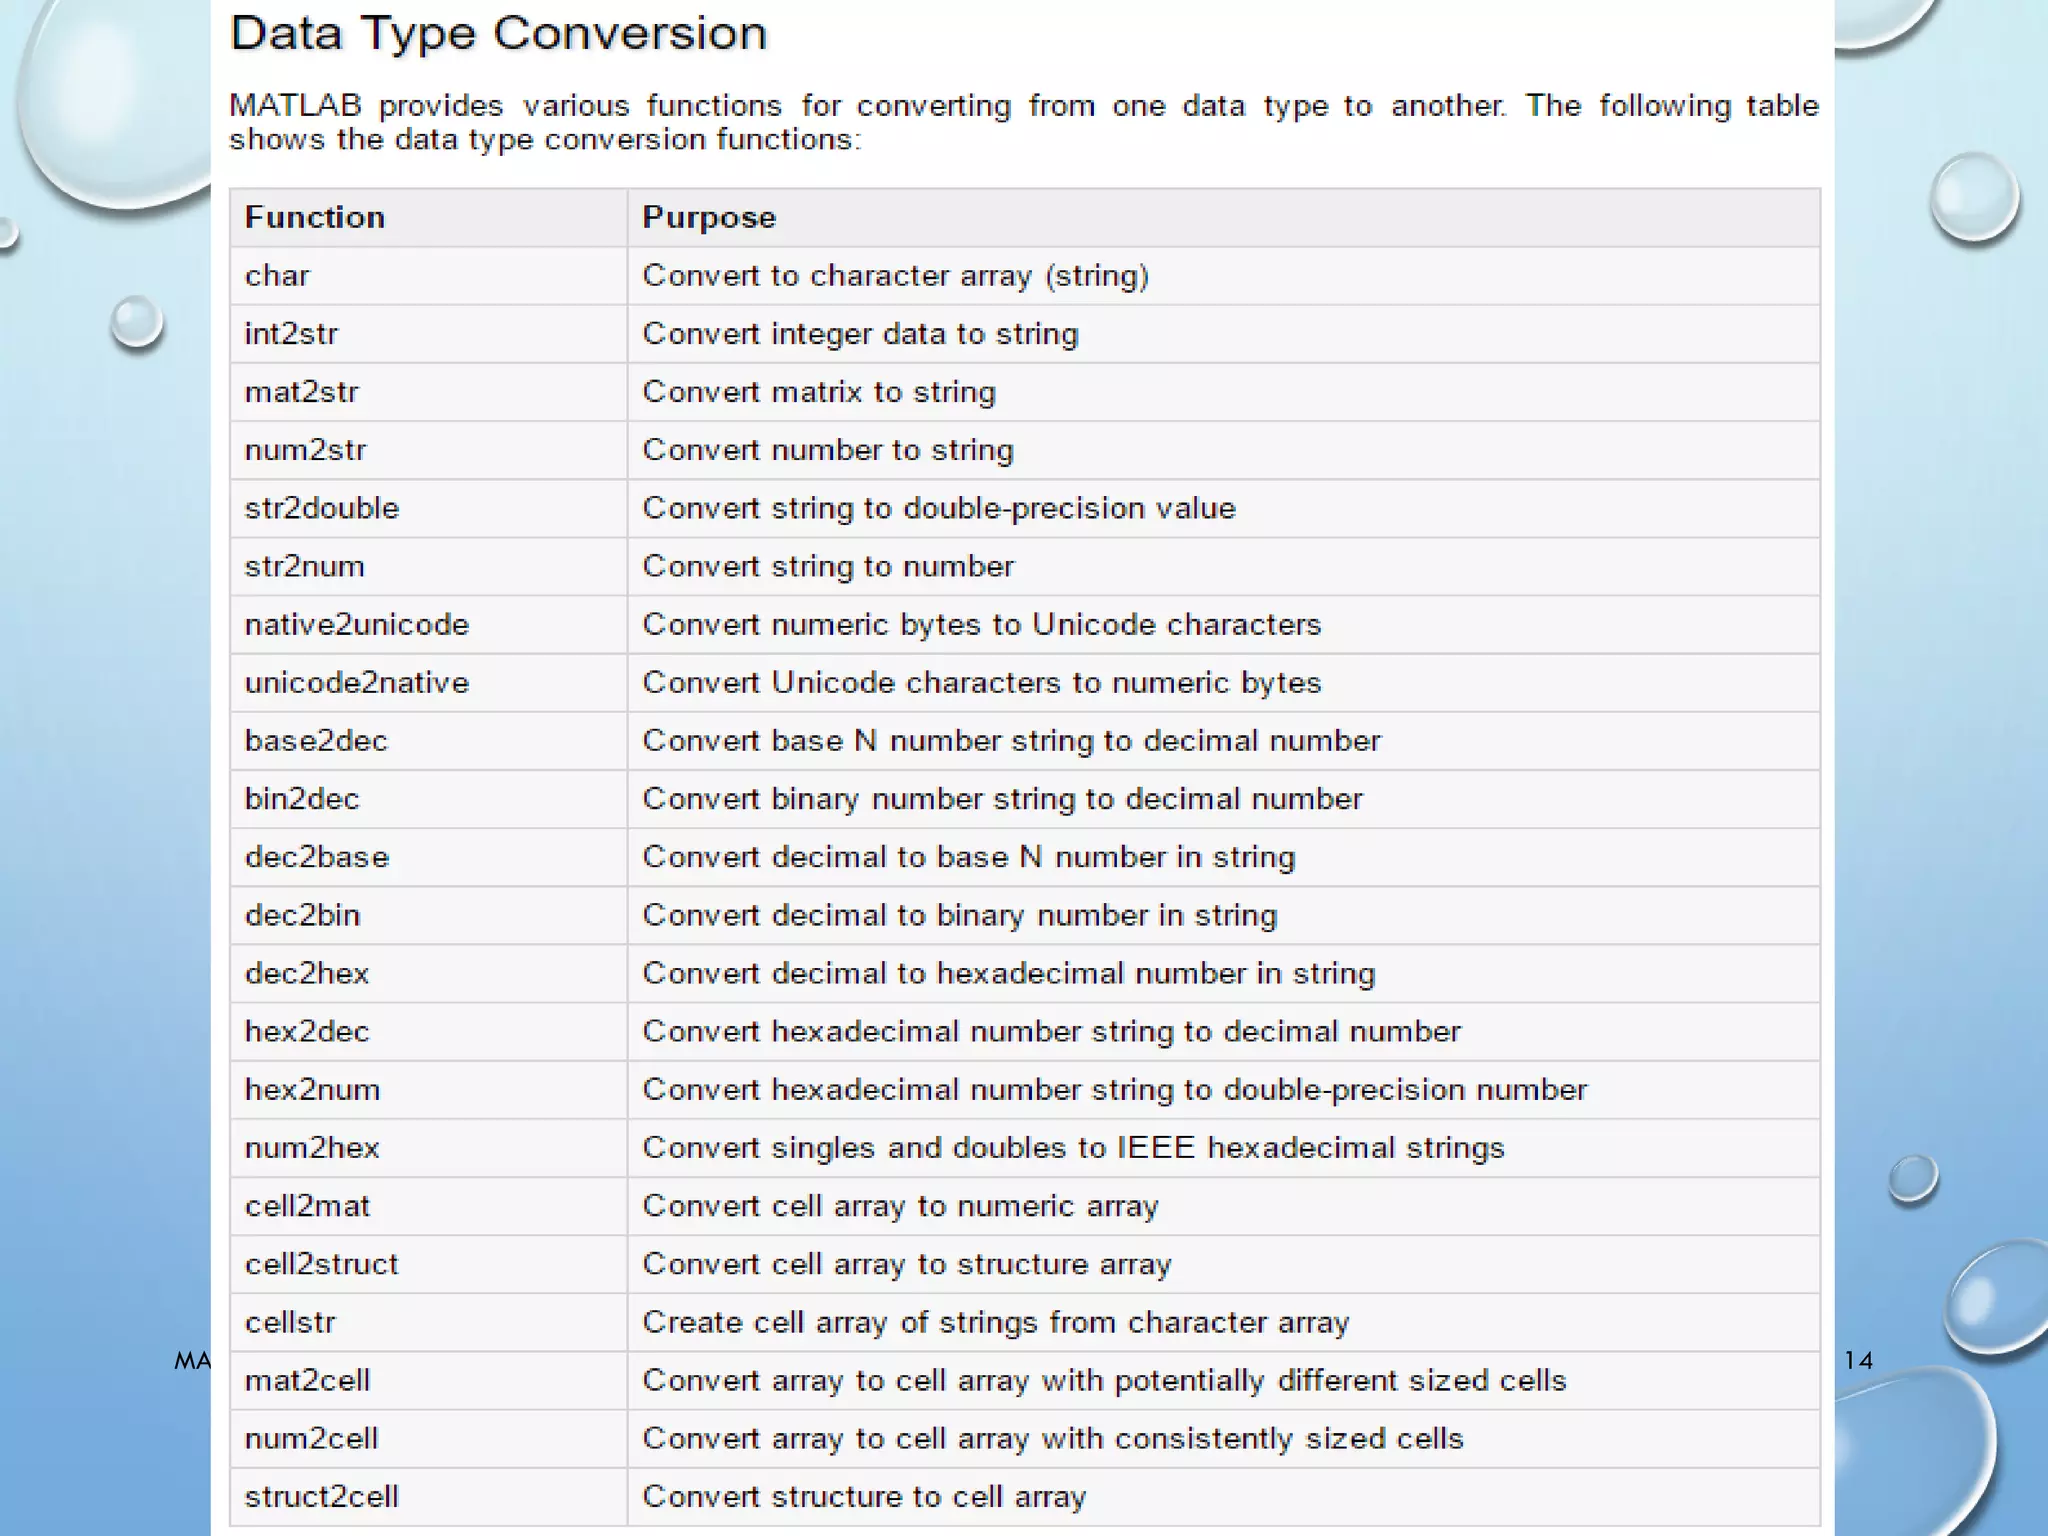Select the 'str2double' row label
Screen dimensions: 2048x1536
click(x=321, y=507)
